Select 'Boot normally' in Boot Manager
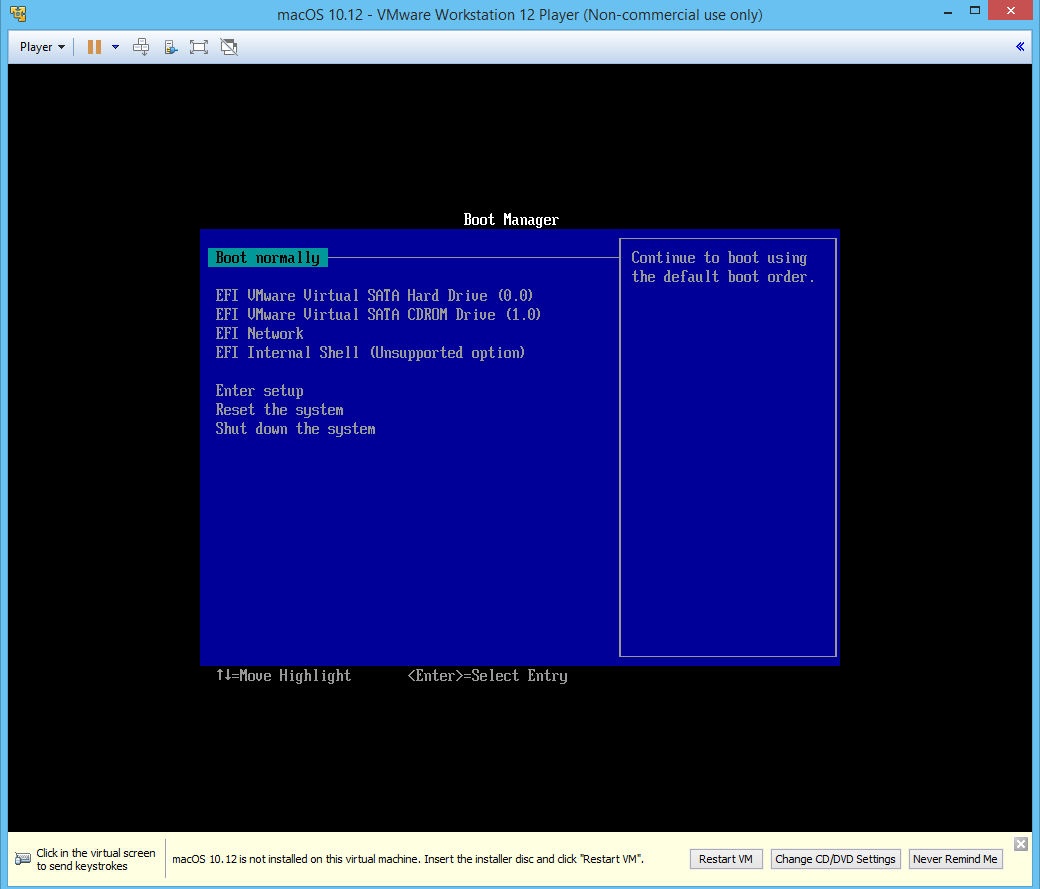 (268, 257)
